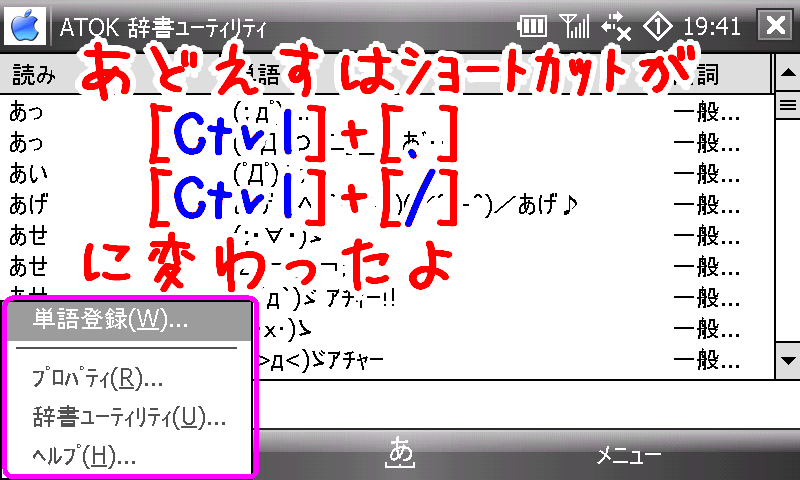This screenshot has height=480, width=800.
Task: Open the Apple-logo Start menu icon
Action: click(x=25, y=26)
